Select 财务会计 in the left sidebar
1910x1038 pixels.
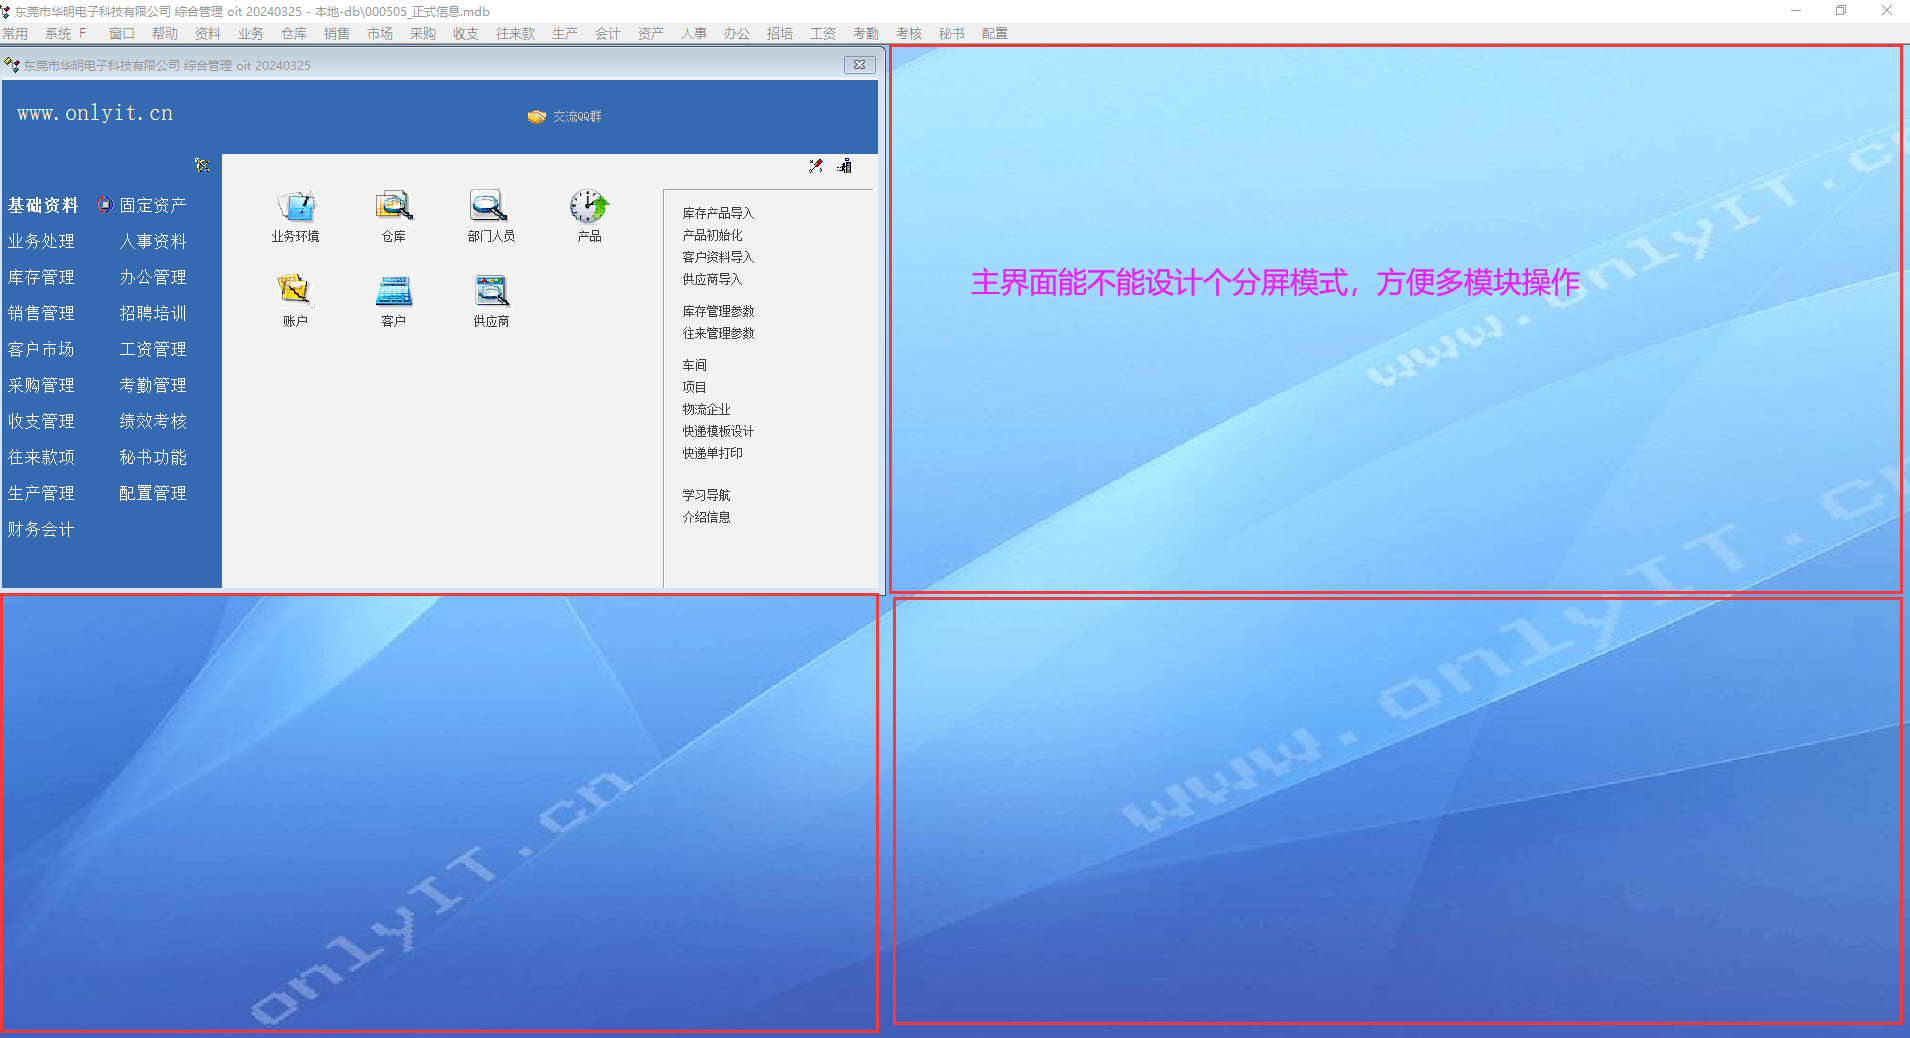point(41,529)
